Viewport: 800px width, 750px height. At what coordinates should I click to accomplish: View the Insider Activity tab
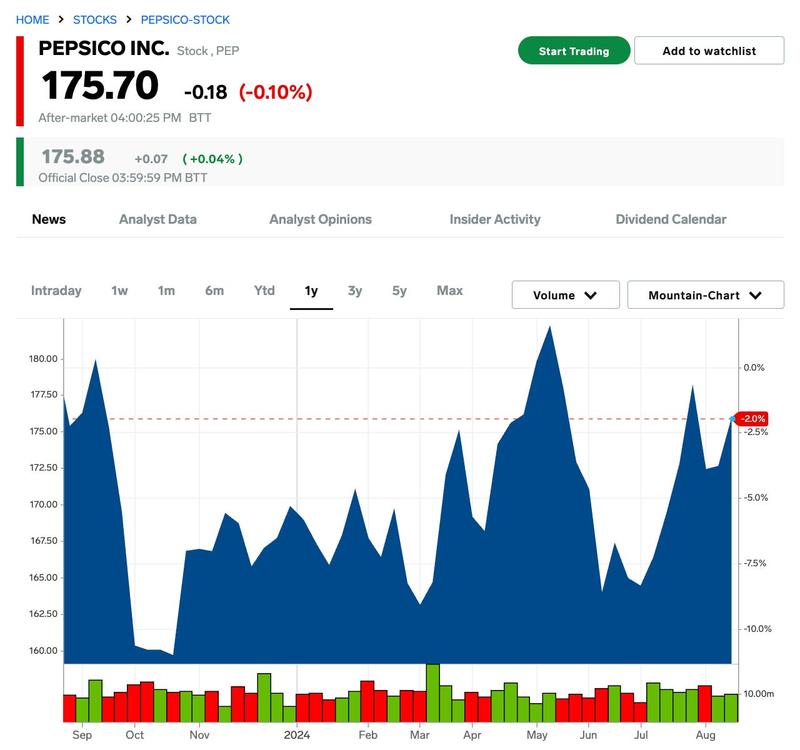pos(495,219)
